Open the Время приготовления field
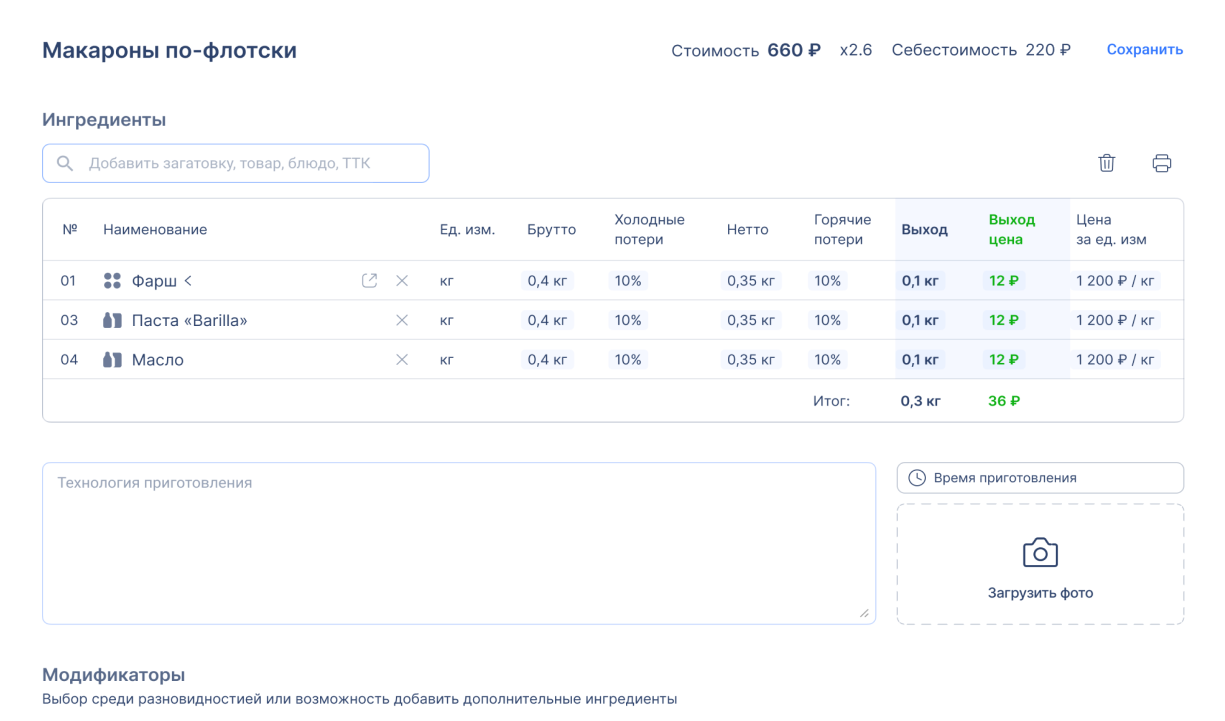This screenshot has height=721, width=1225. tap(1040, 478)
